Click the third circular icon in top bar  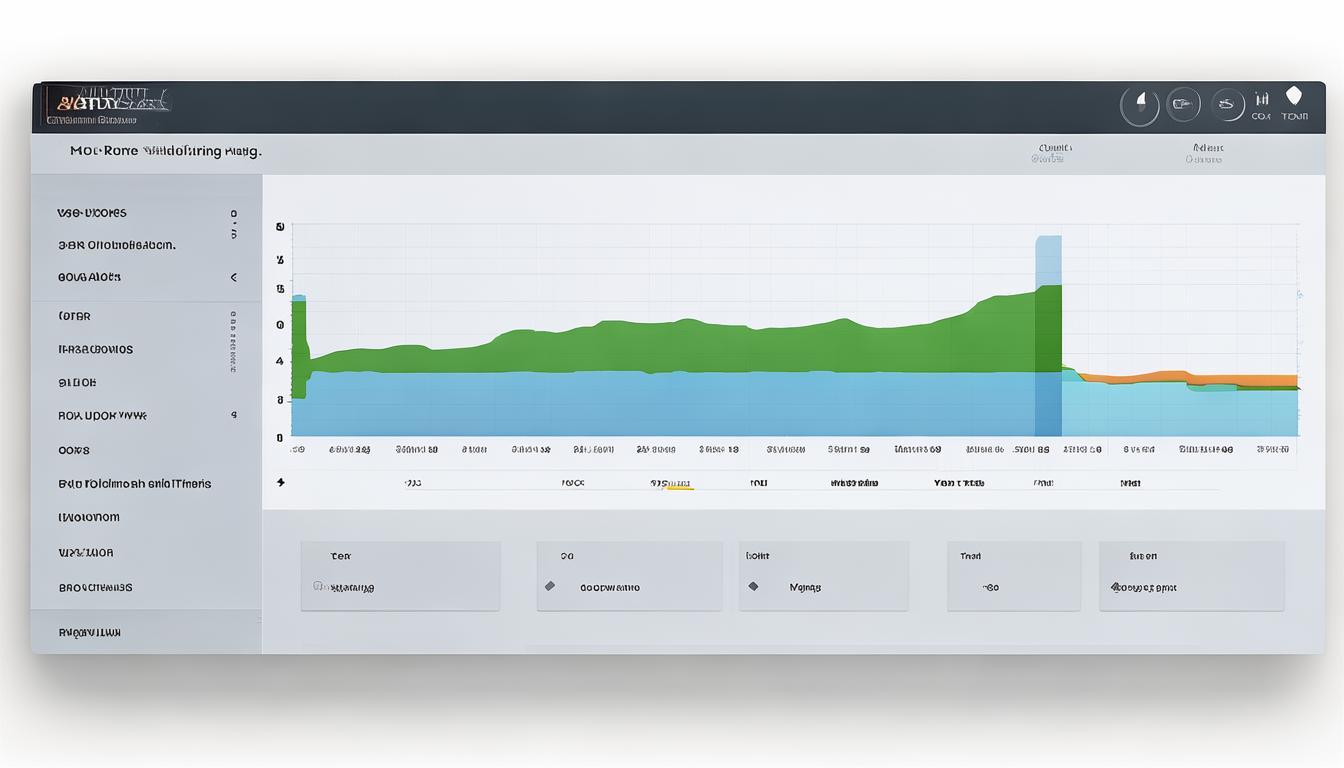pos(1227,104)
